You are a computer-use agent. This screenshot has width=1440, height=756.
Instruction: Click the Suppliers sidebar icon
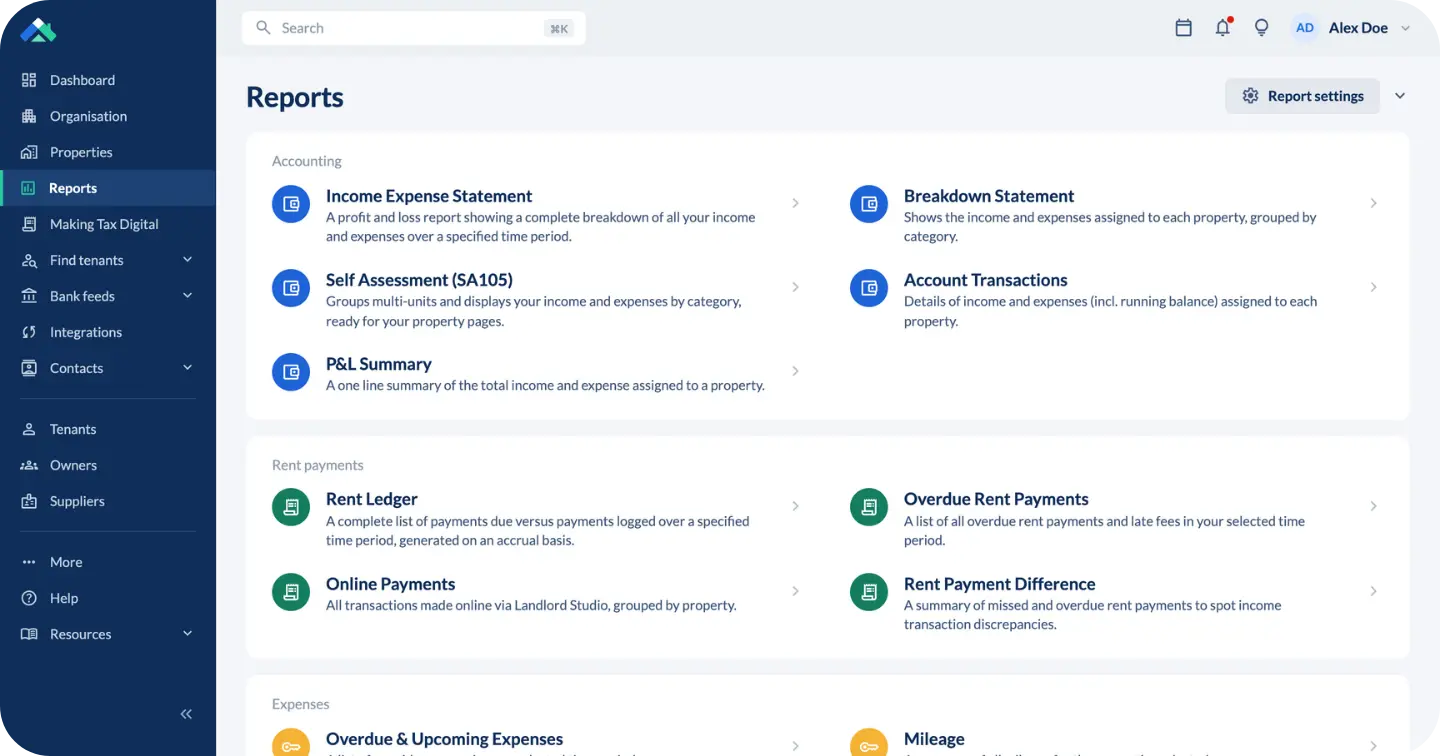point(29,501)
